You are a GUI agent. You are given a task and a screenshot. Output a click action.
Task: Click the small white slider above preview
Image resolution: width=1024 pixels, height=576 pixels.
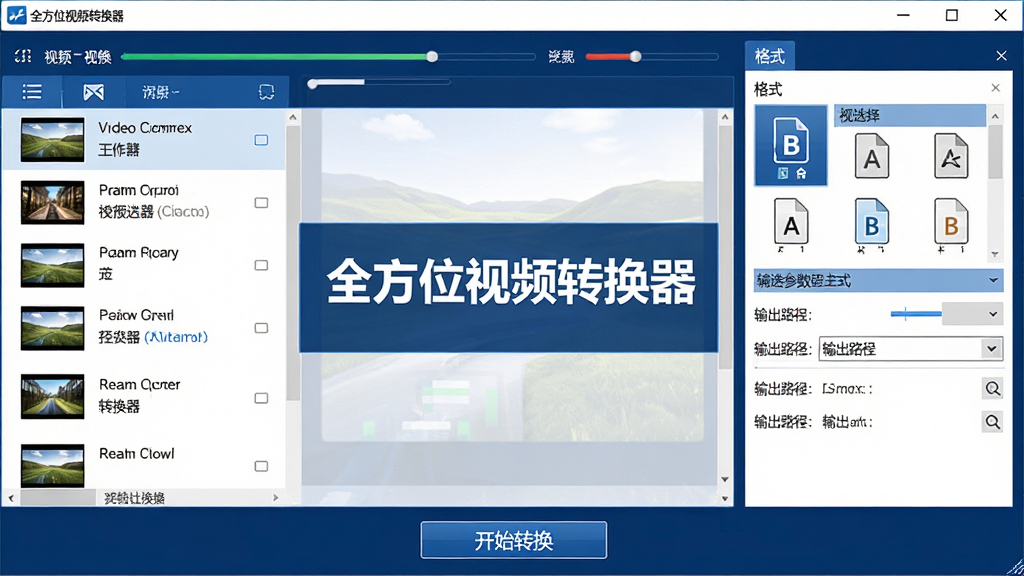pos(312,83)
